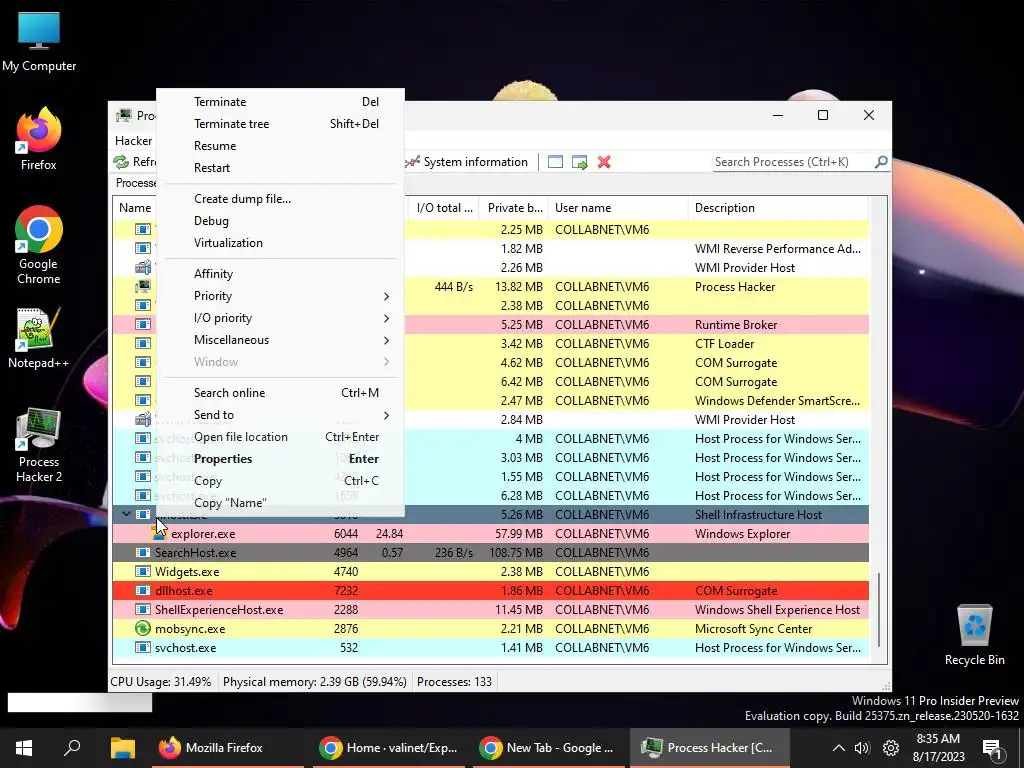The width and height of the screenshot is (1024, 768).
Task: Click the 108.75 MB private bytes value
Action: point(516,552)
